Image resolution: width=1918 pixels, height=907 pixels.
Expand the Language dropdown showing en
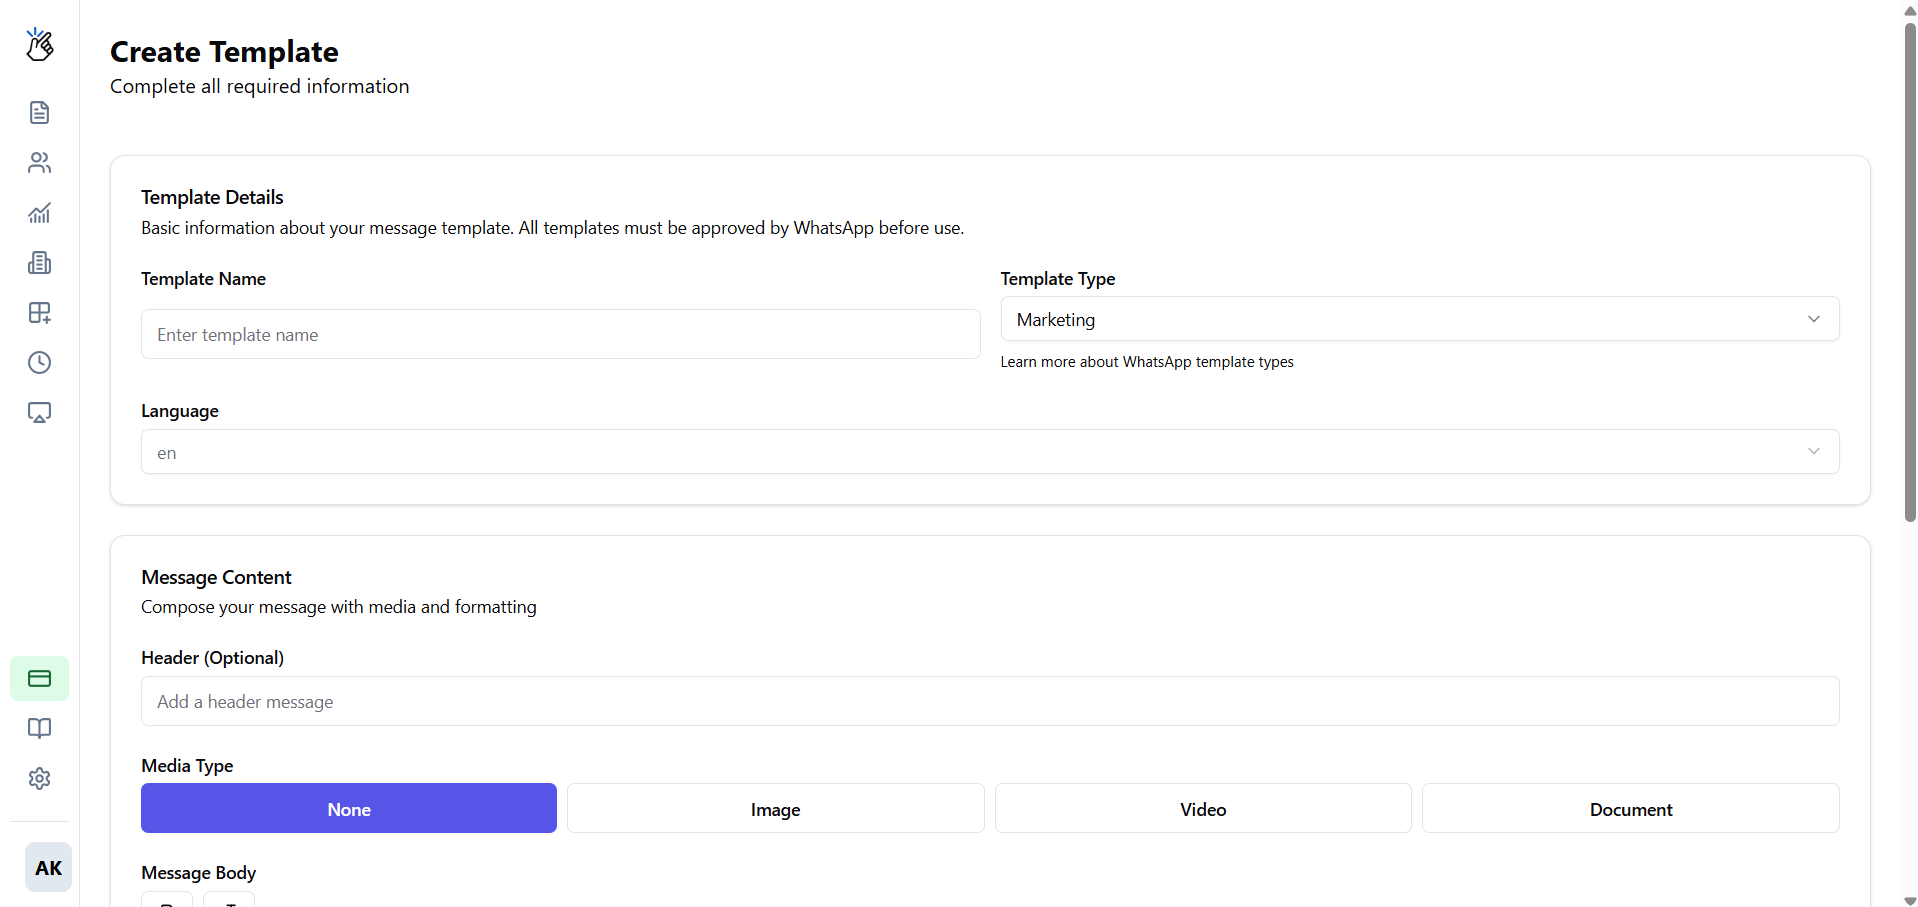click(989, 451)
